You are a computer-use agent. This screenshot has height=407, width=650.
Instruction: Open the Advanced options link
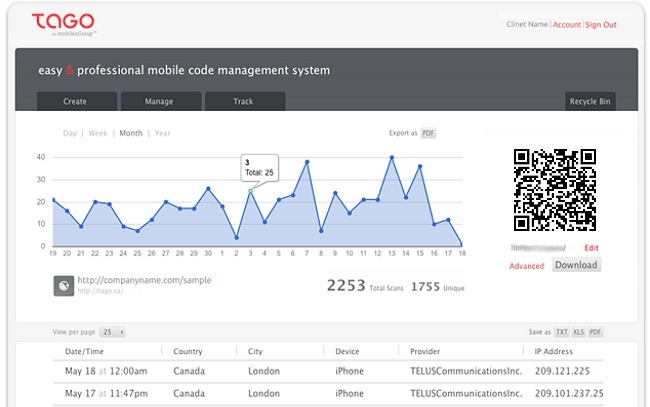pyautogui.click(x=526, y=266)
